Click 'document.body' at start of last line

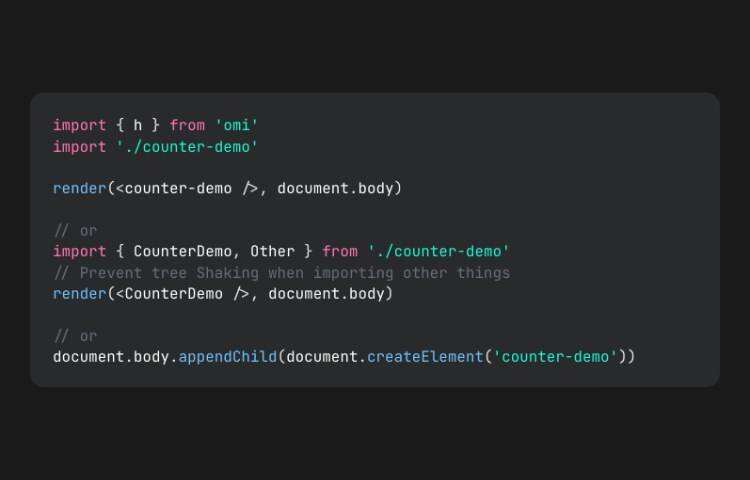tap(111, 357)
